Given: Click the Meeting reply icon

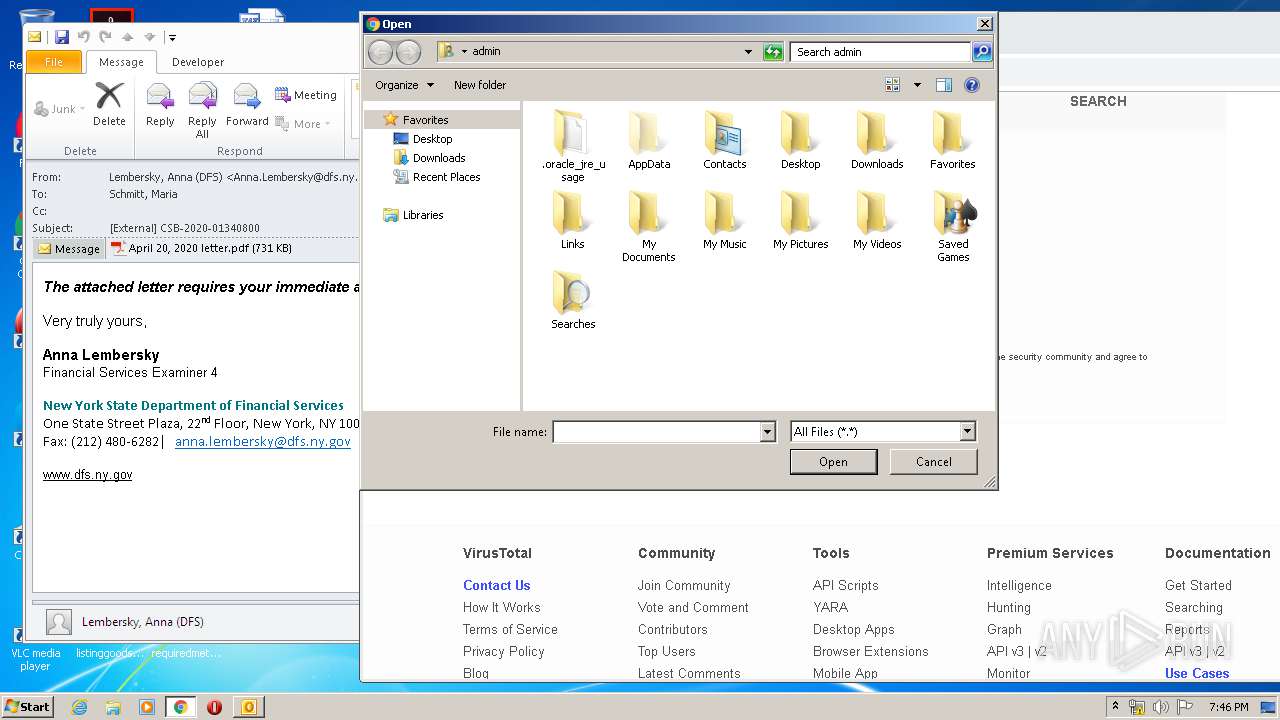Looking at the screenshot, I should [x=305, y=95].
